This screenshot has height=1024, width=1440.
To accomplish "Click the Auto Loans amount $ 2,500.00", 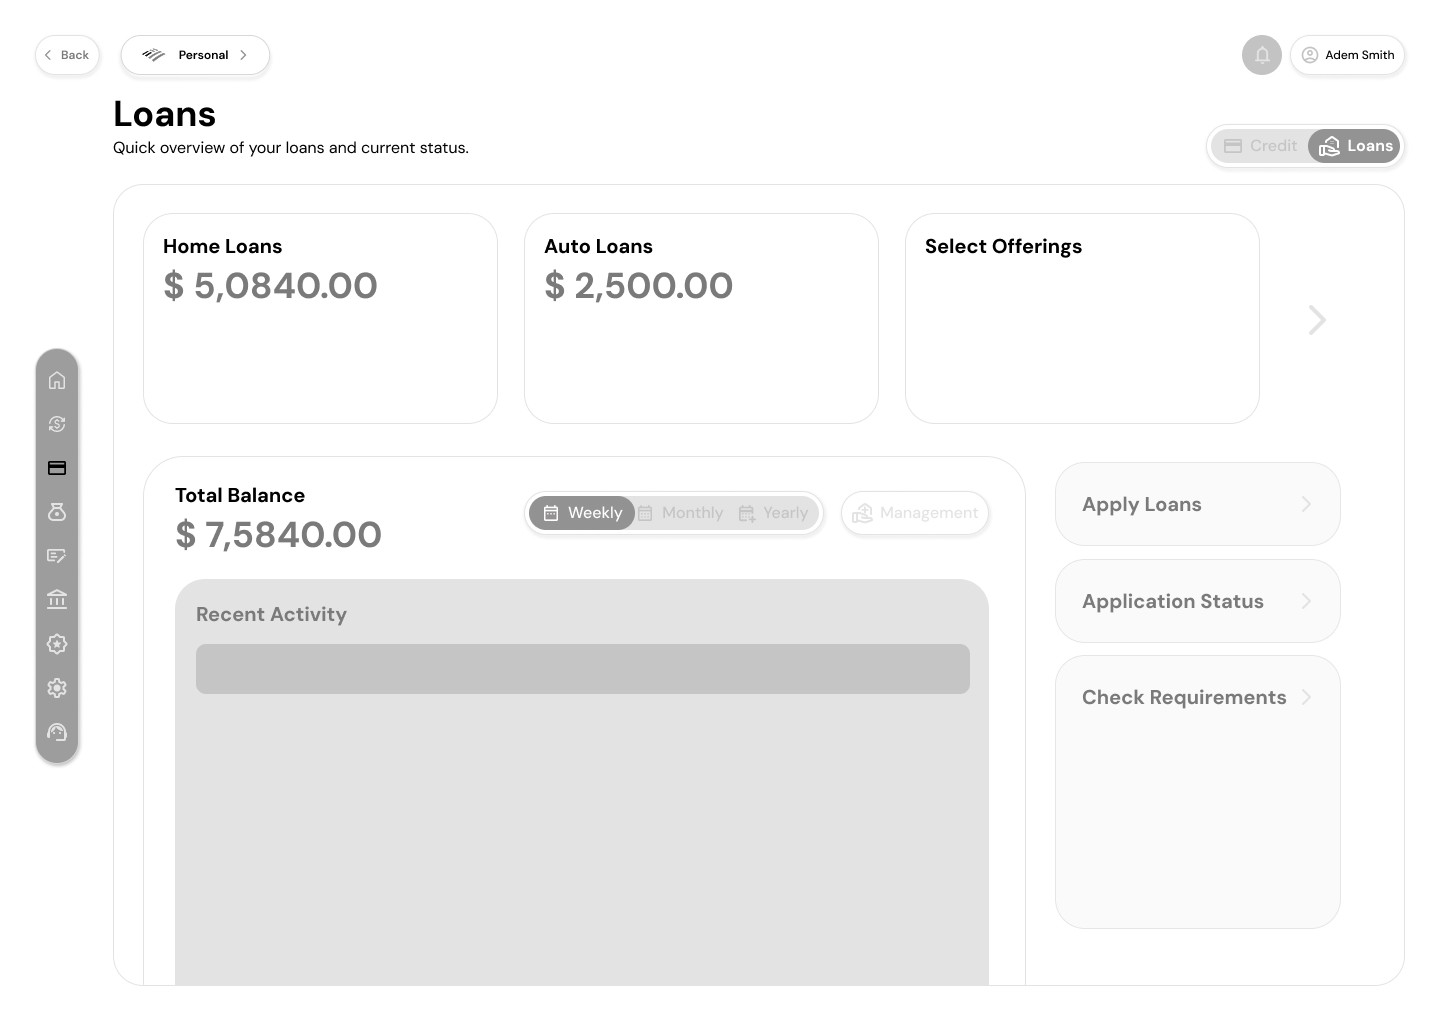I will pyautogui.click(x=638, y=286).
